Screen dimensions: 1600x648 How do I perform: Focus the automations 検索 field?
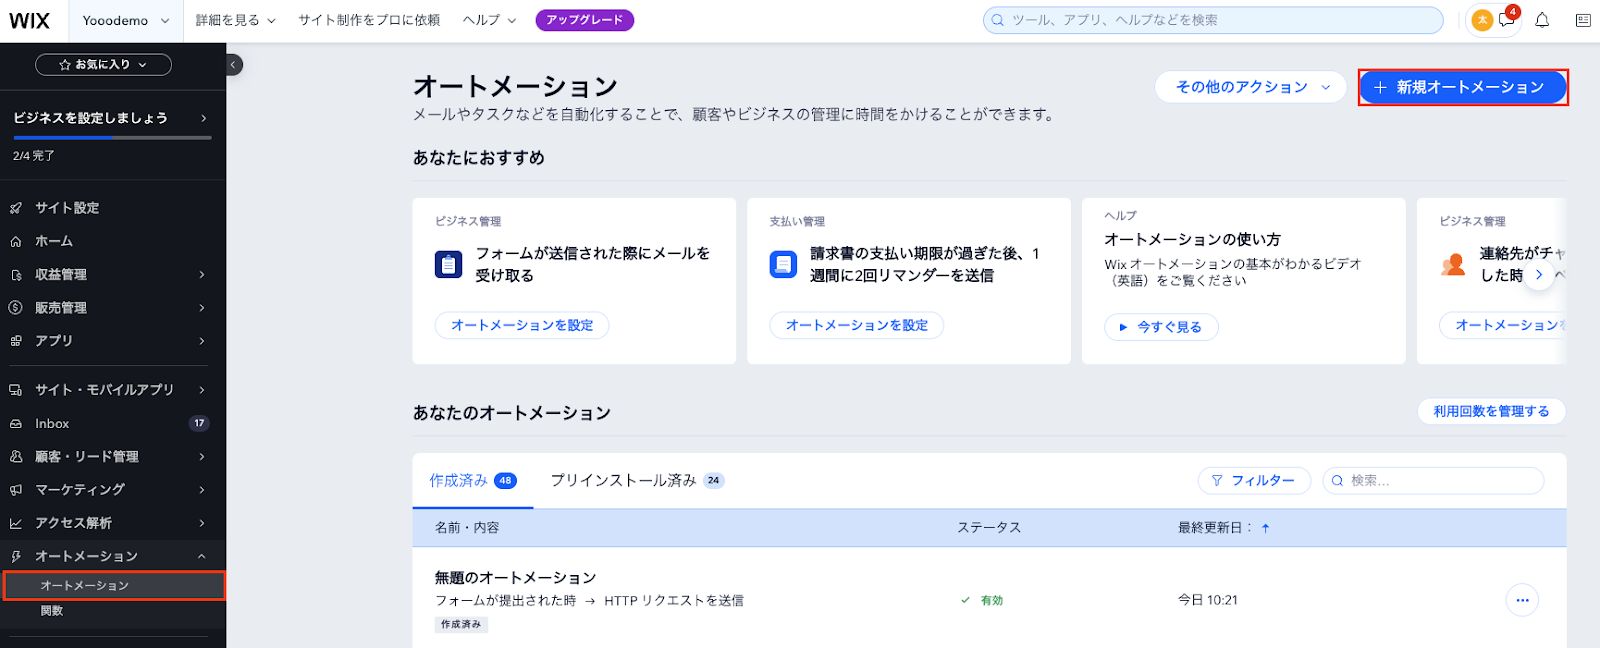[x=1433, y=481]
